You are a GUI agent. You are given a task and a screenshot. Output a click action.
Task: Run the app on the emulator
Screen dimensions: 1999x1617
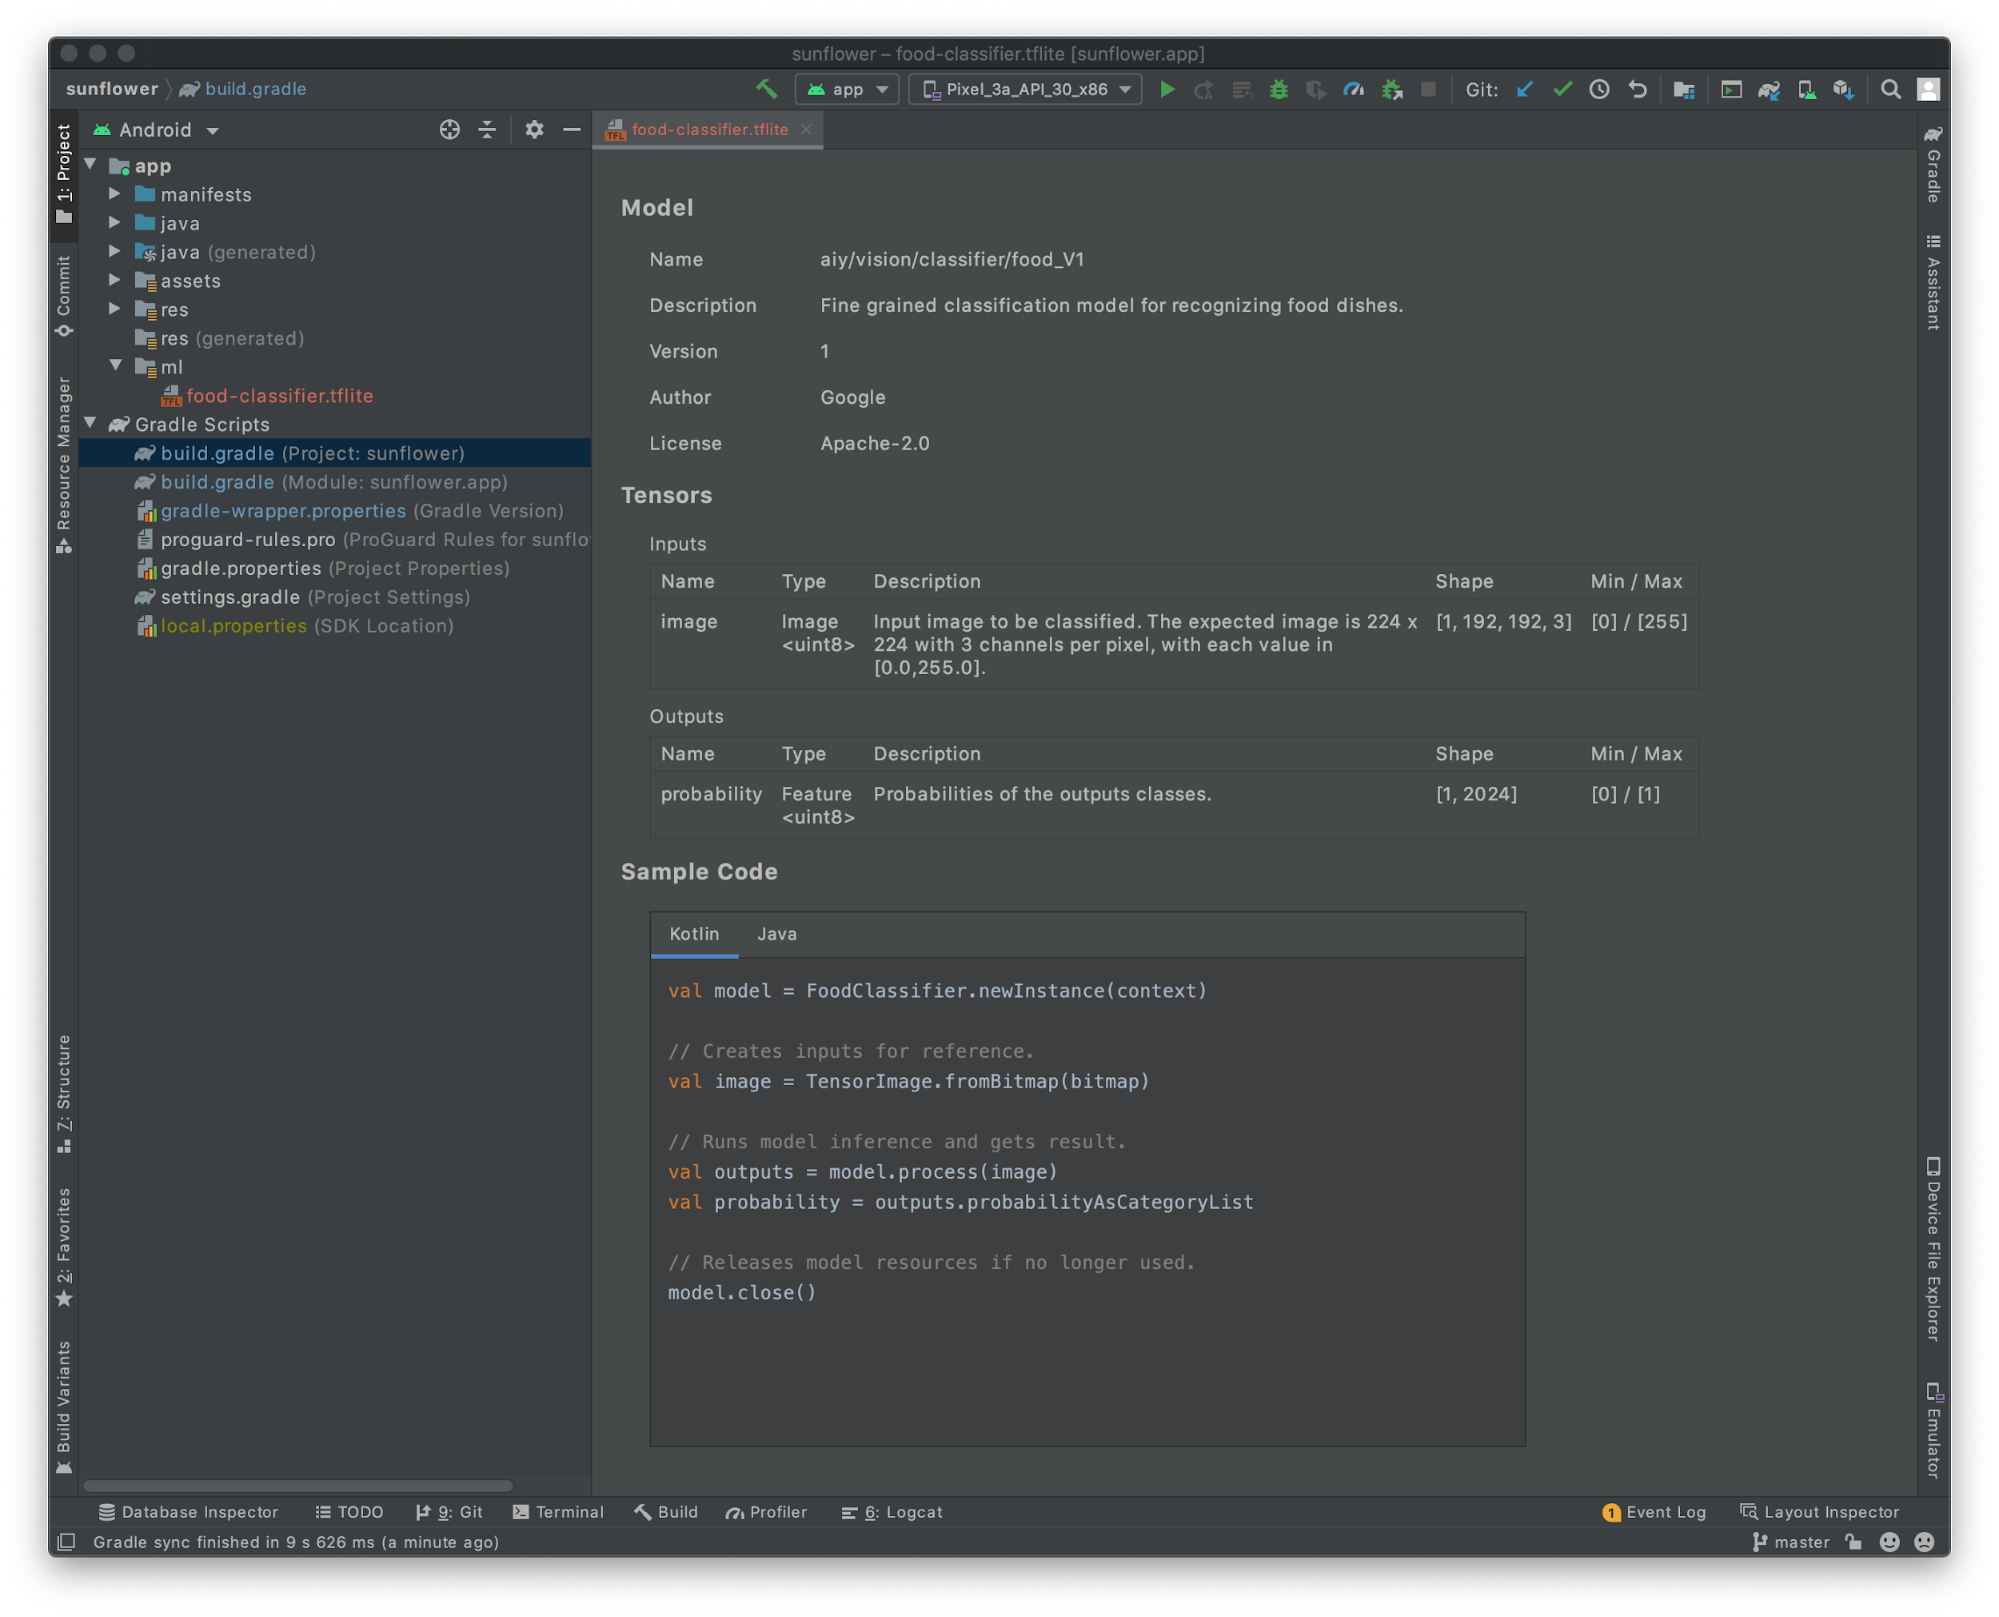coord(1167,89)
